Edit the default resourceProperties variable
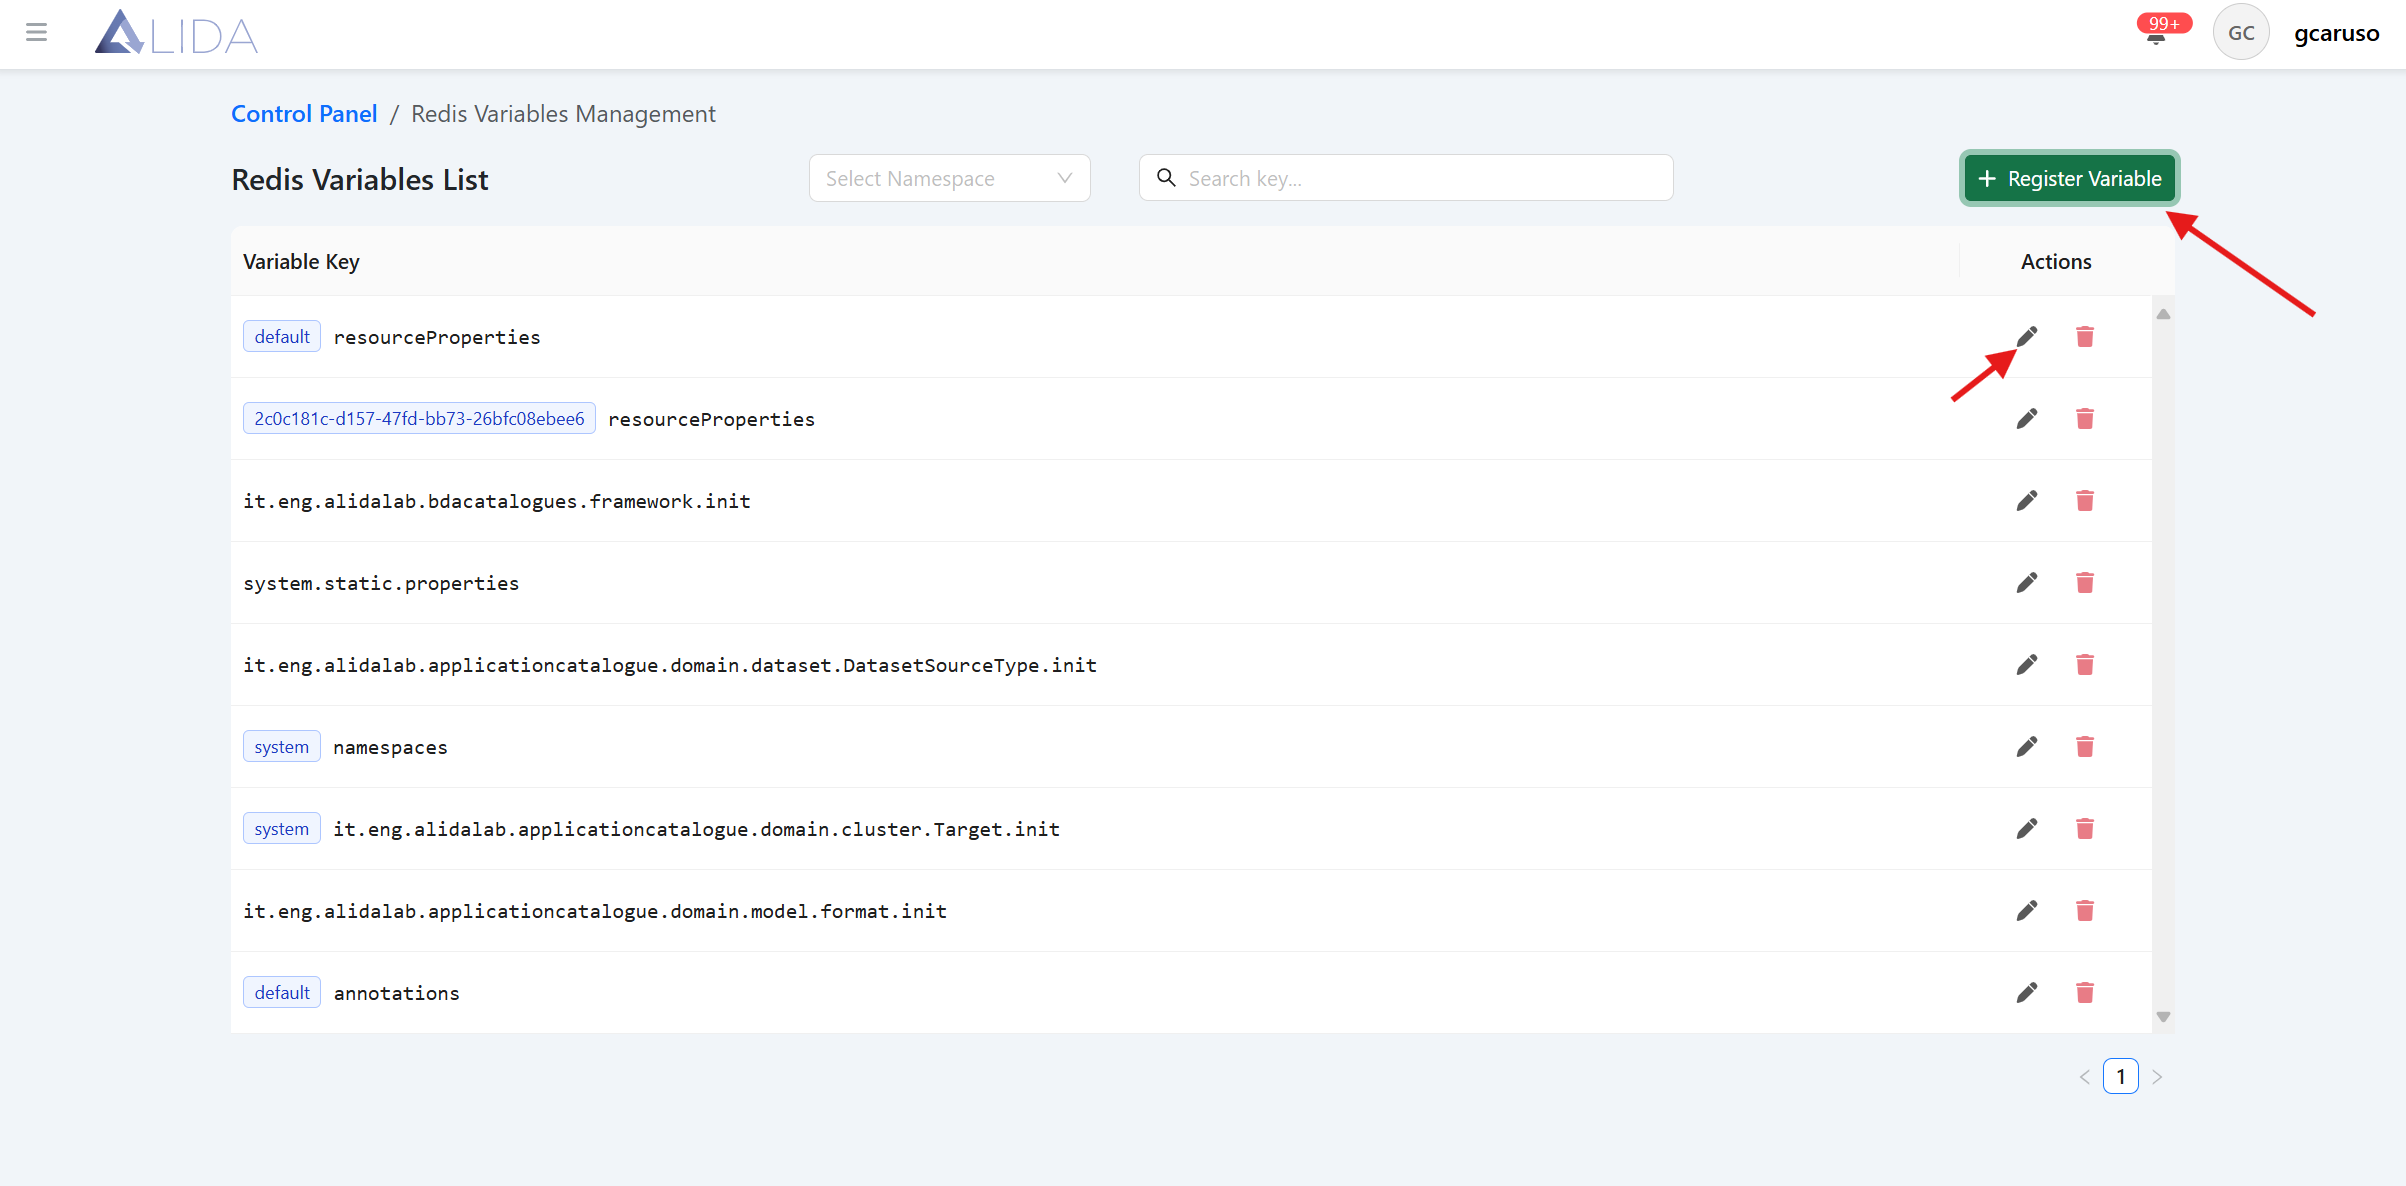Image resolution: width=2406 pixels, height=1186 pixels. 2027,337
